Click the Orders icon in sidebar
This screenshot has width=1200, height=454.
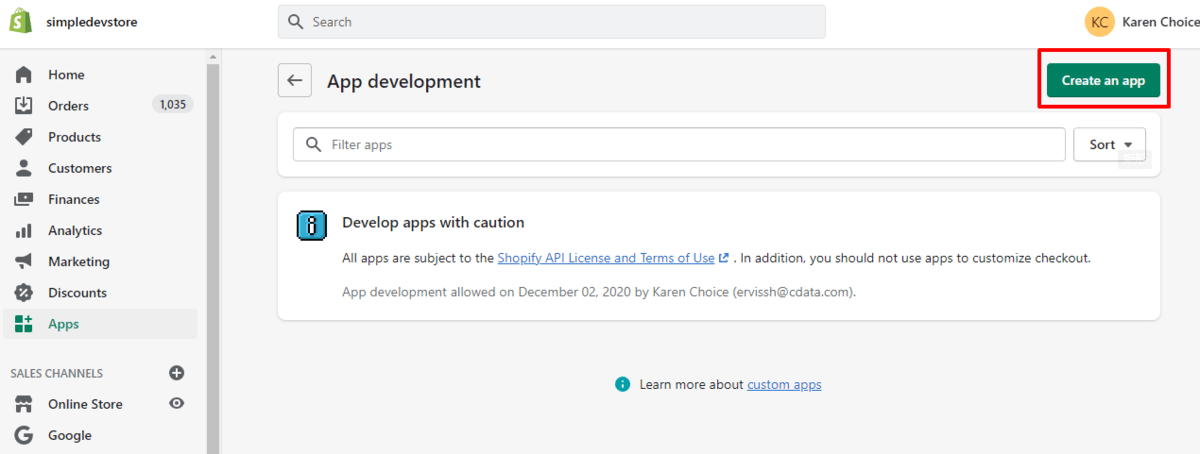24,106
